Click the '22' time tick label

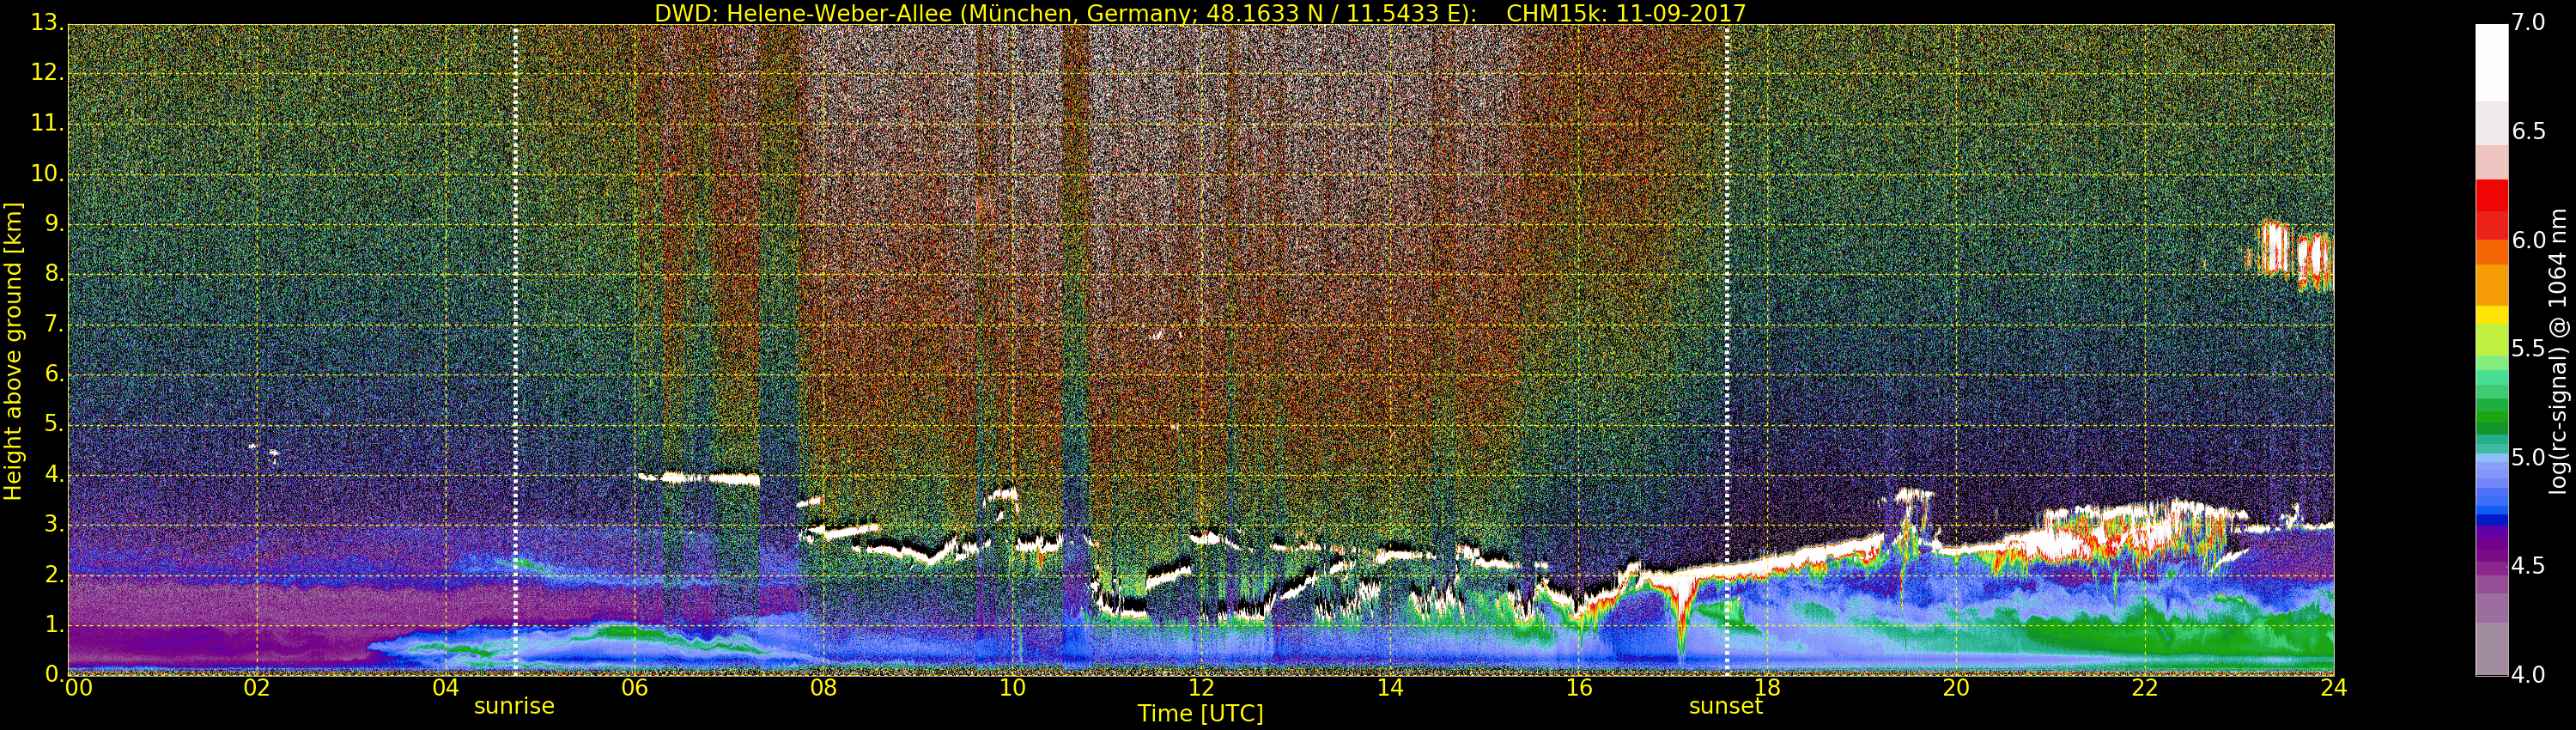click(x=2145, y=688)
